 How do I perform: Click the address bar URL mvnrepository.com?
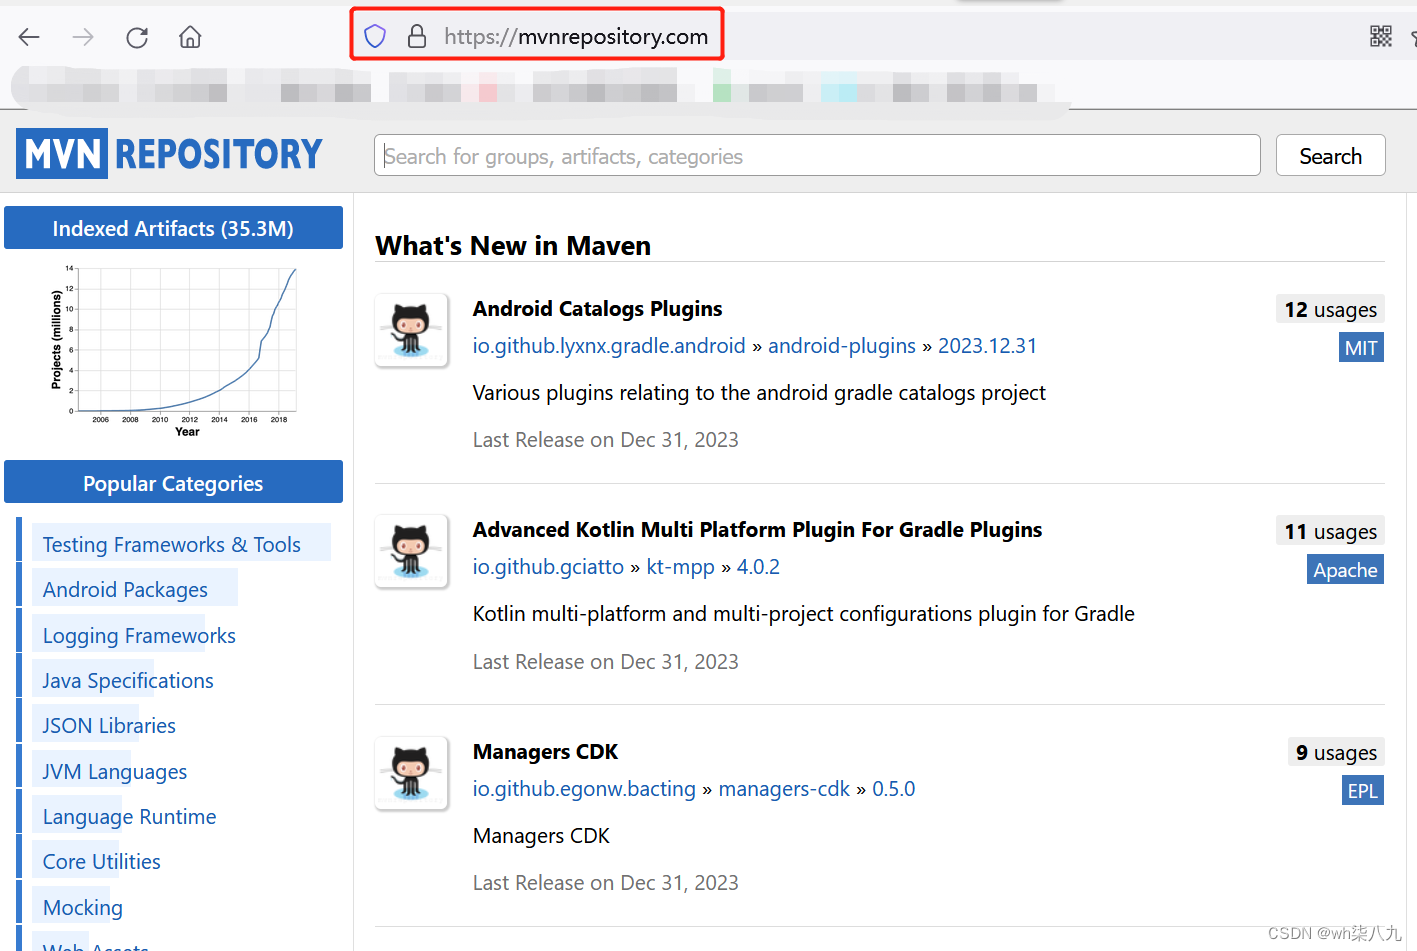[x=576, y=37]
